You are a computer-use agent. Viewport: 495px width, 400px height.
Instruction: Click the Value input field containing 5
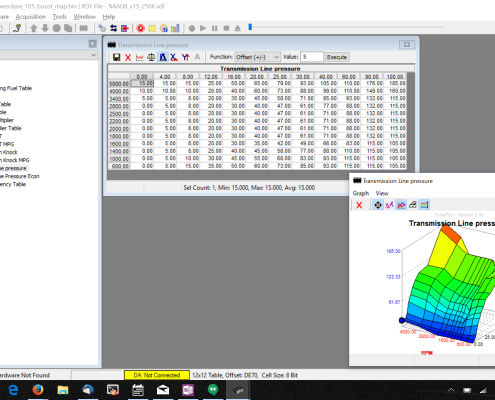[312, 57]
